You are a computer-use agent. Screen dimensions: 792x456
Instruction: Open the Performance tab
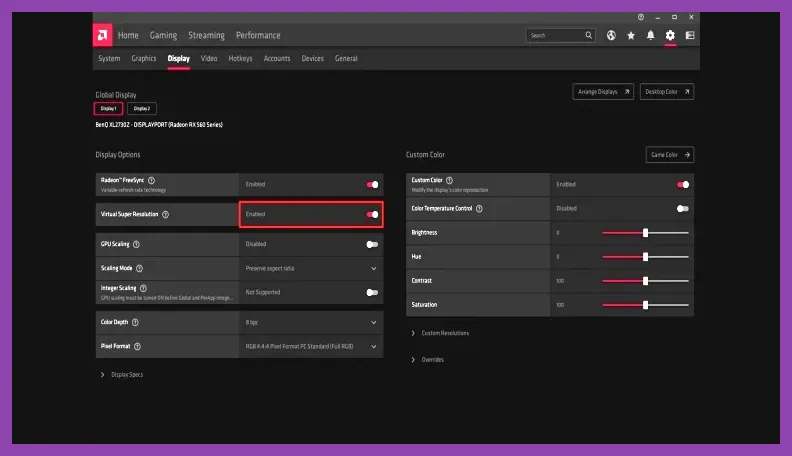[258, 35]
